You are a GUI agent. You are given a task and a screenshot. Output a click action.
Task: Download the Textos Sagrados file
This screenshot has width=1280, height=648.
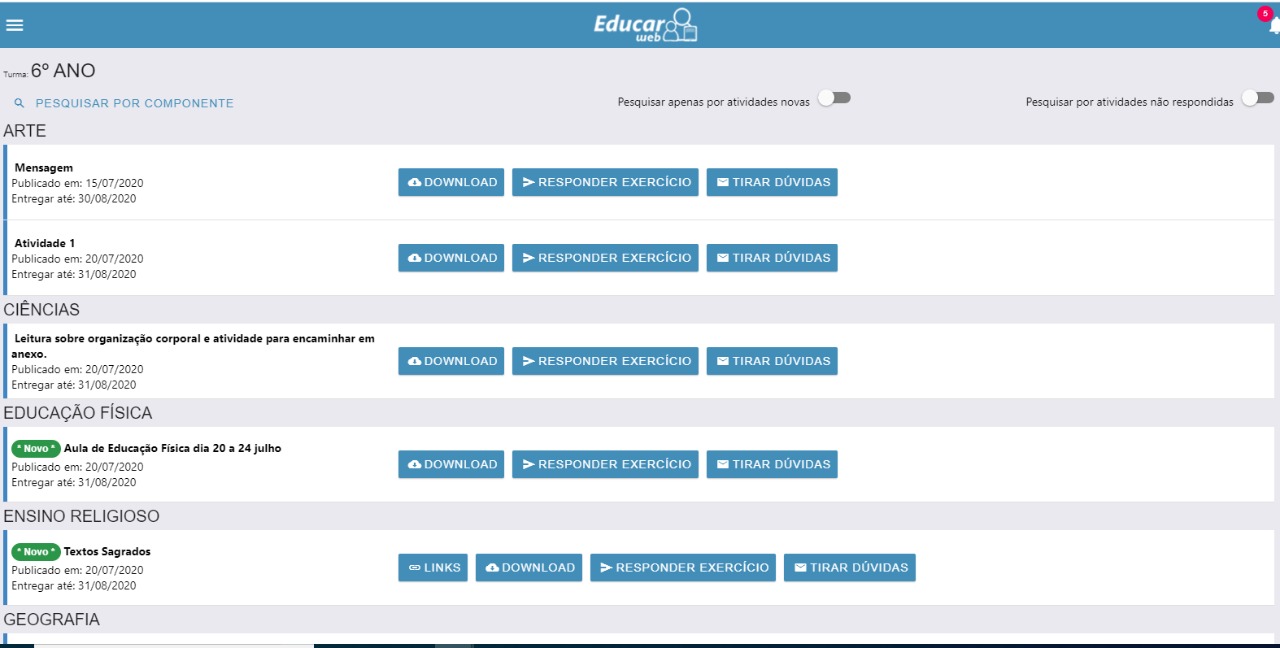coord(529,568)
